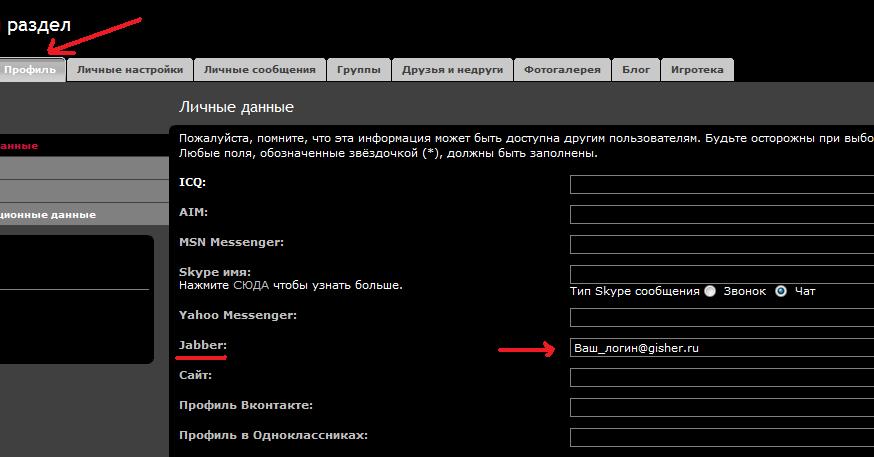Select the Игротека tab
Image resolution: width=874 pixels, height=457 pixels.
[697, 70]
